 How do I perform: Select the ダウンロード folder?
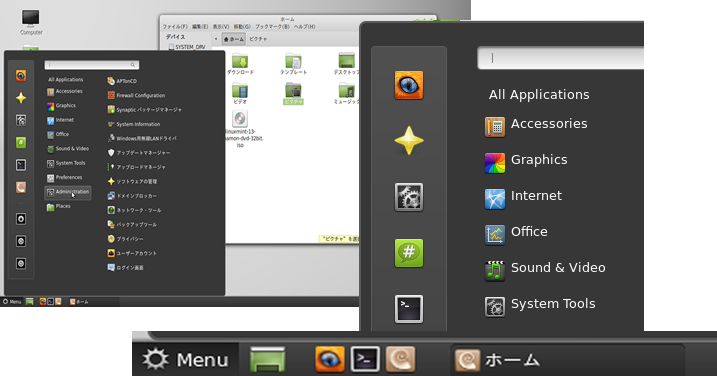(240, 64)
